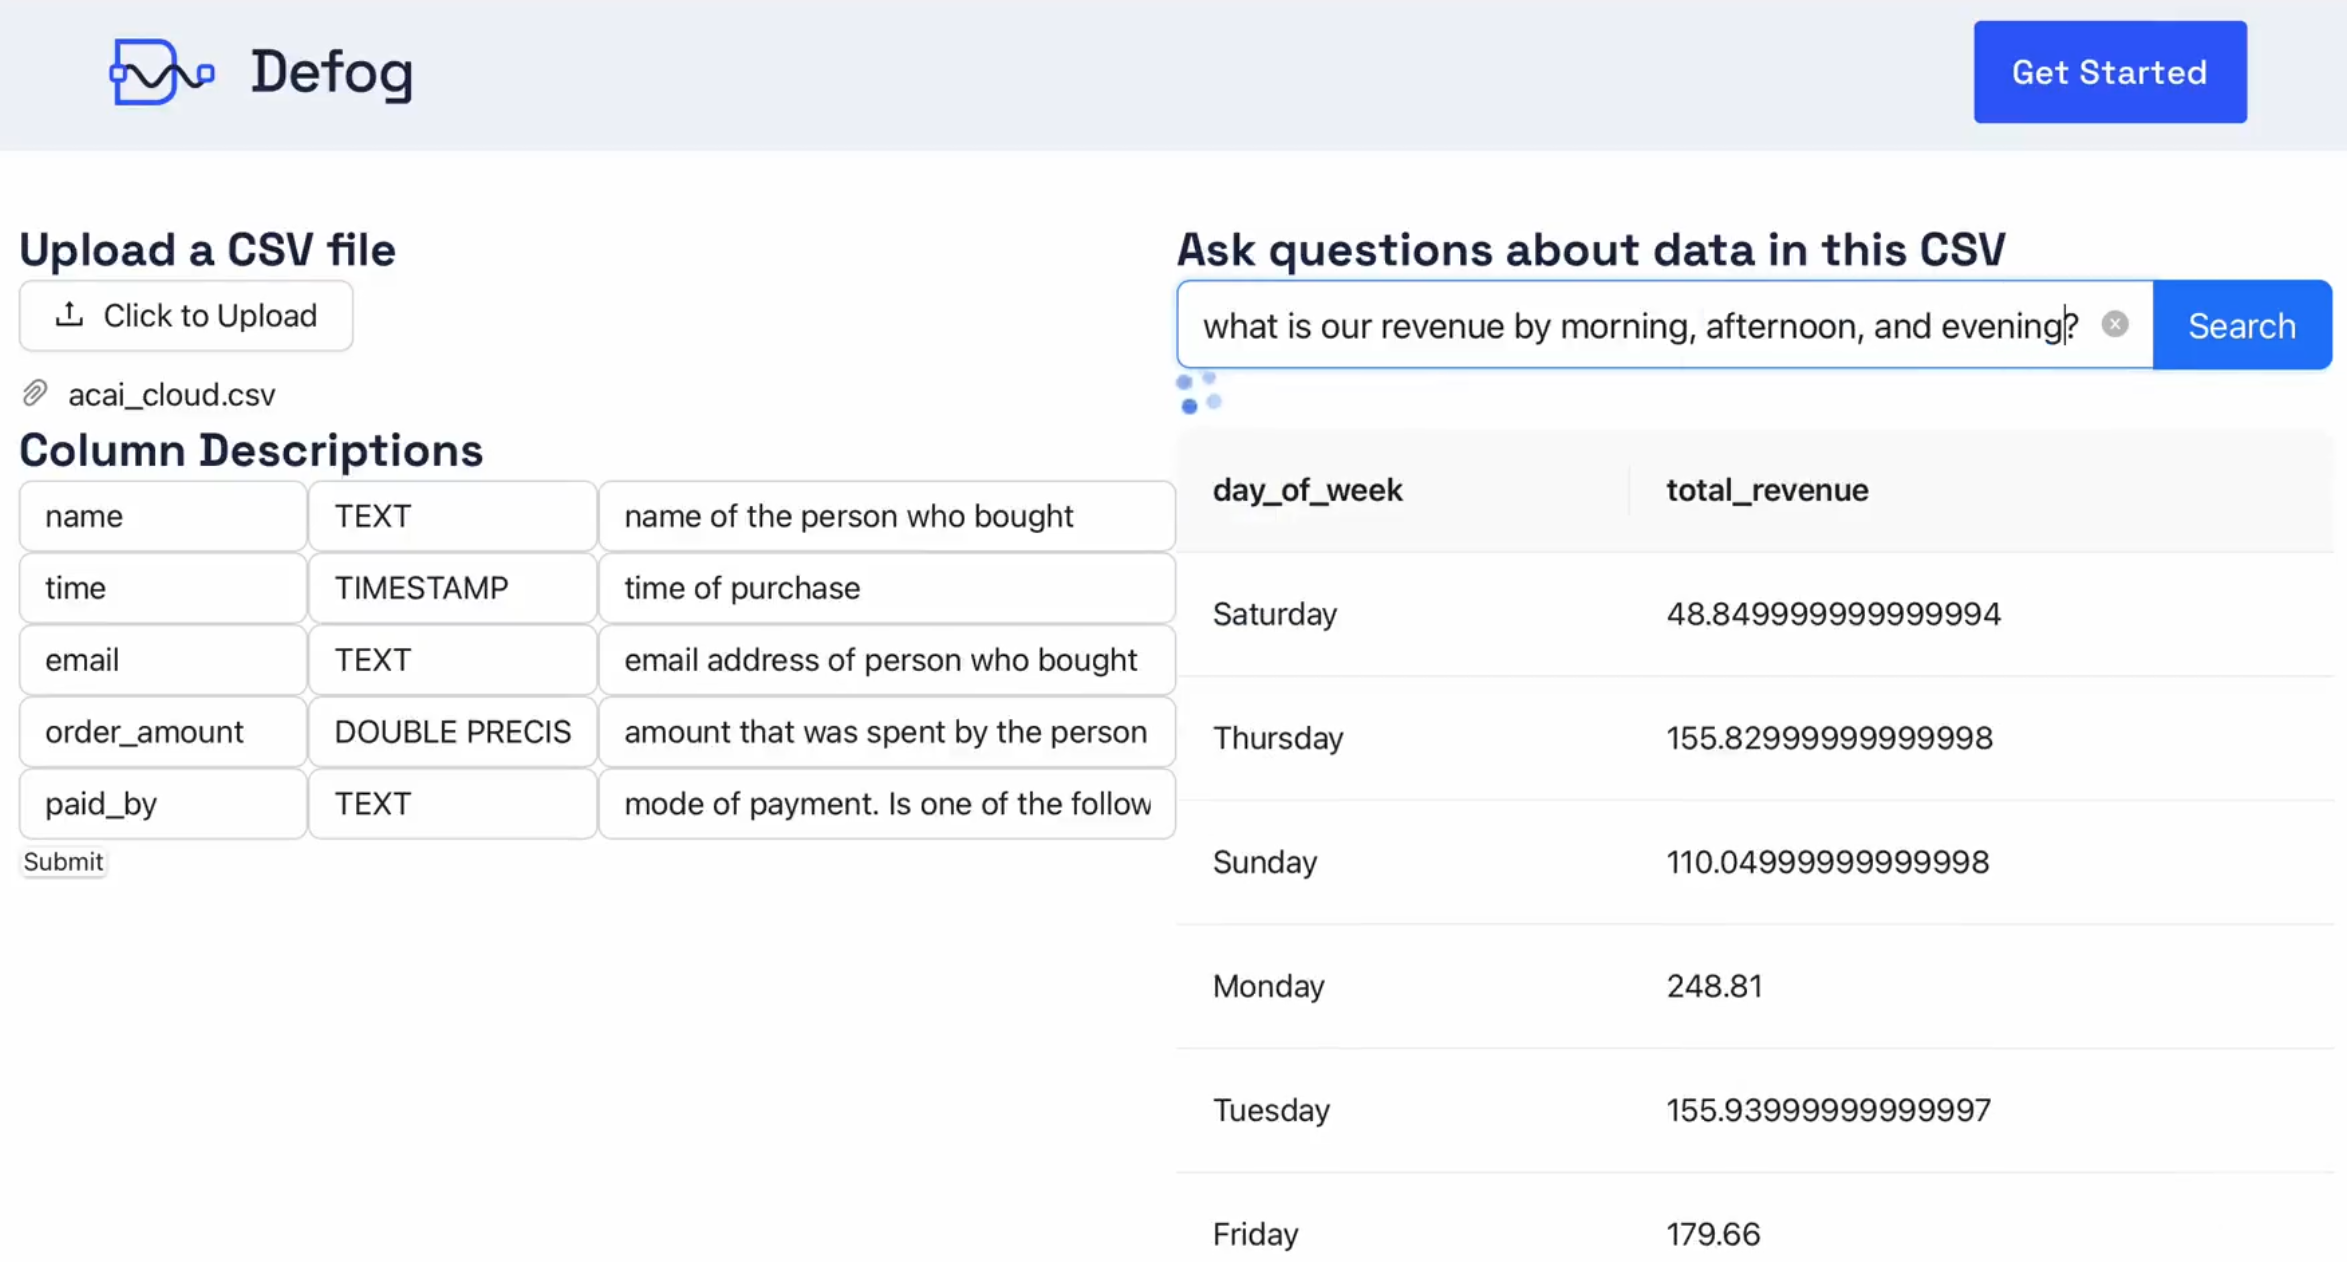2347x1262 pixels.
Task: Click the Submit button under the descriptions
Action: tap(63, 861)
